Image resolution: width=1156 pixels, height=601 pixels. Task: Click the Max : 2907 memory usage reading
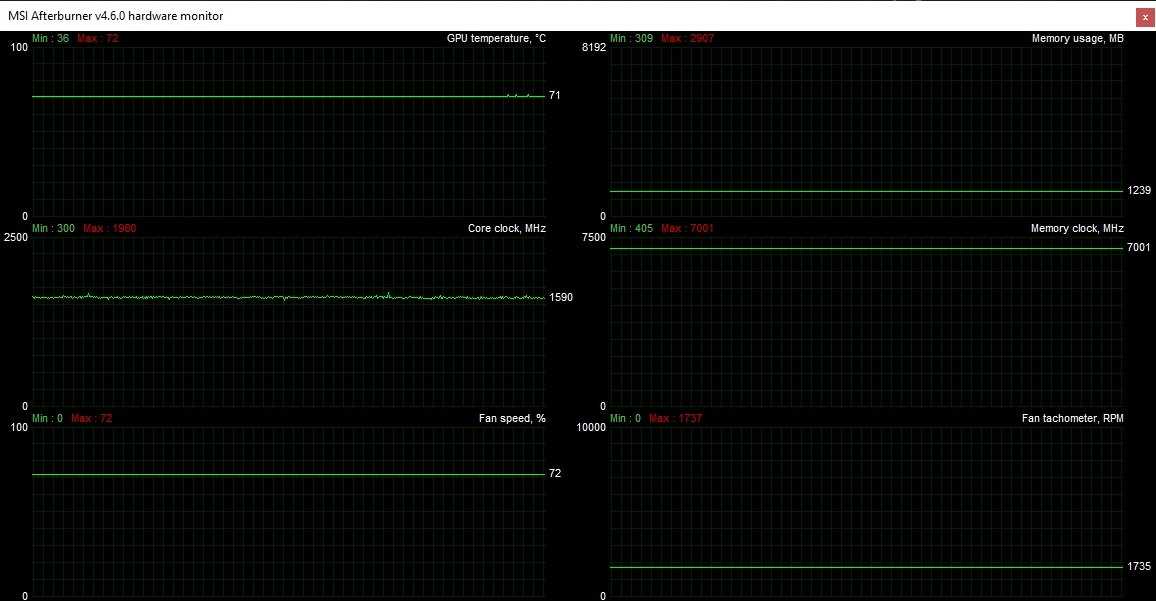(x=687, y=39)
